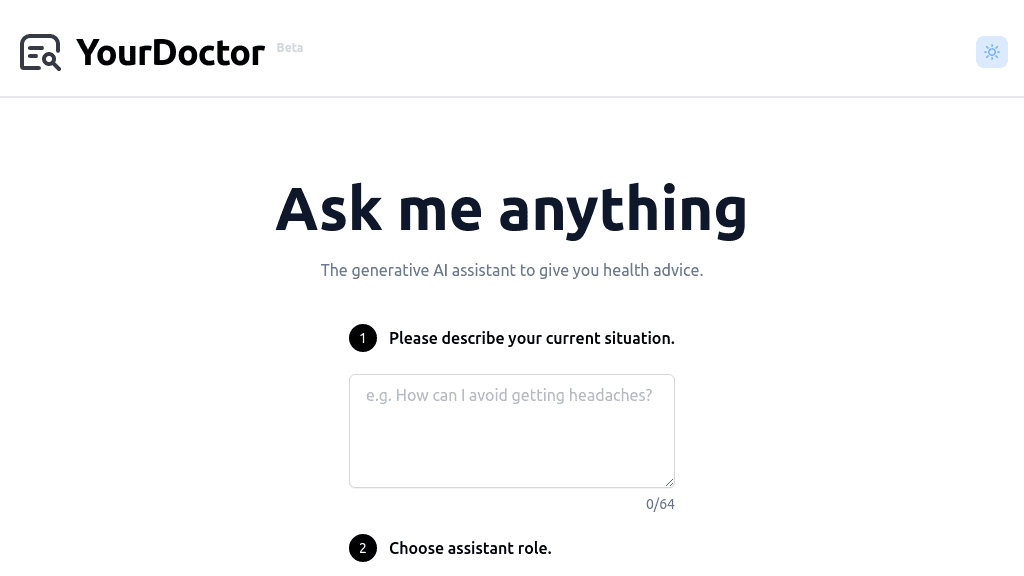Open the YourDoctor home via the wordmark
The height and width of the screenshot is (576, 1024).
(x=171, y=52)
